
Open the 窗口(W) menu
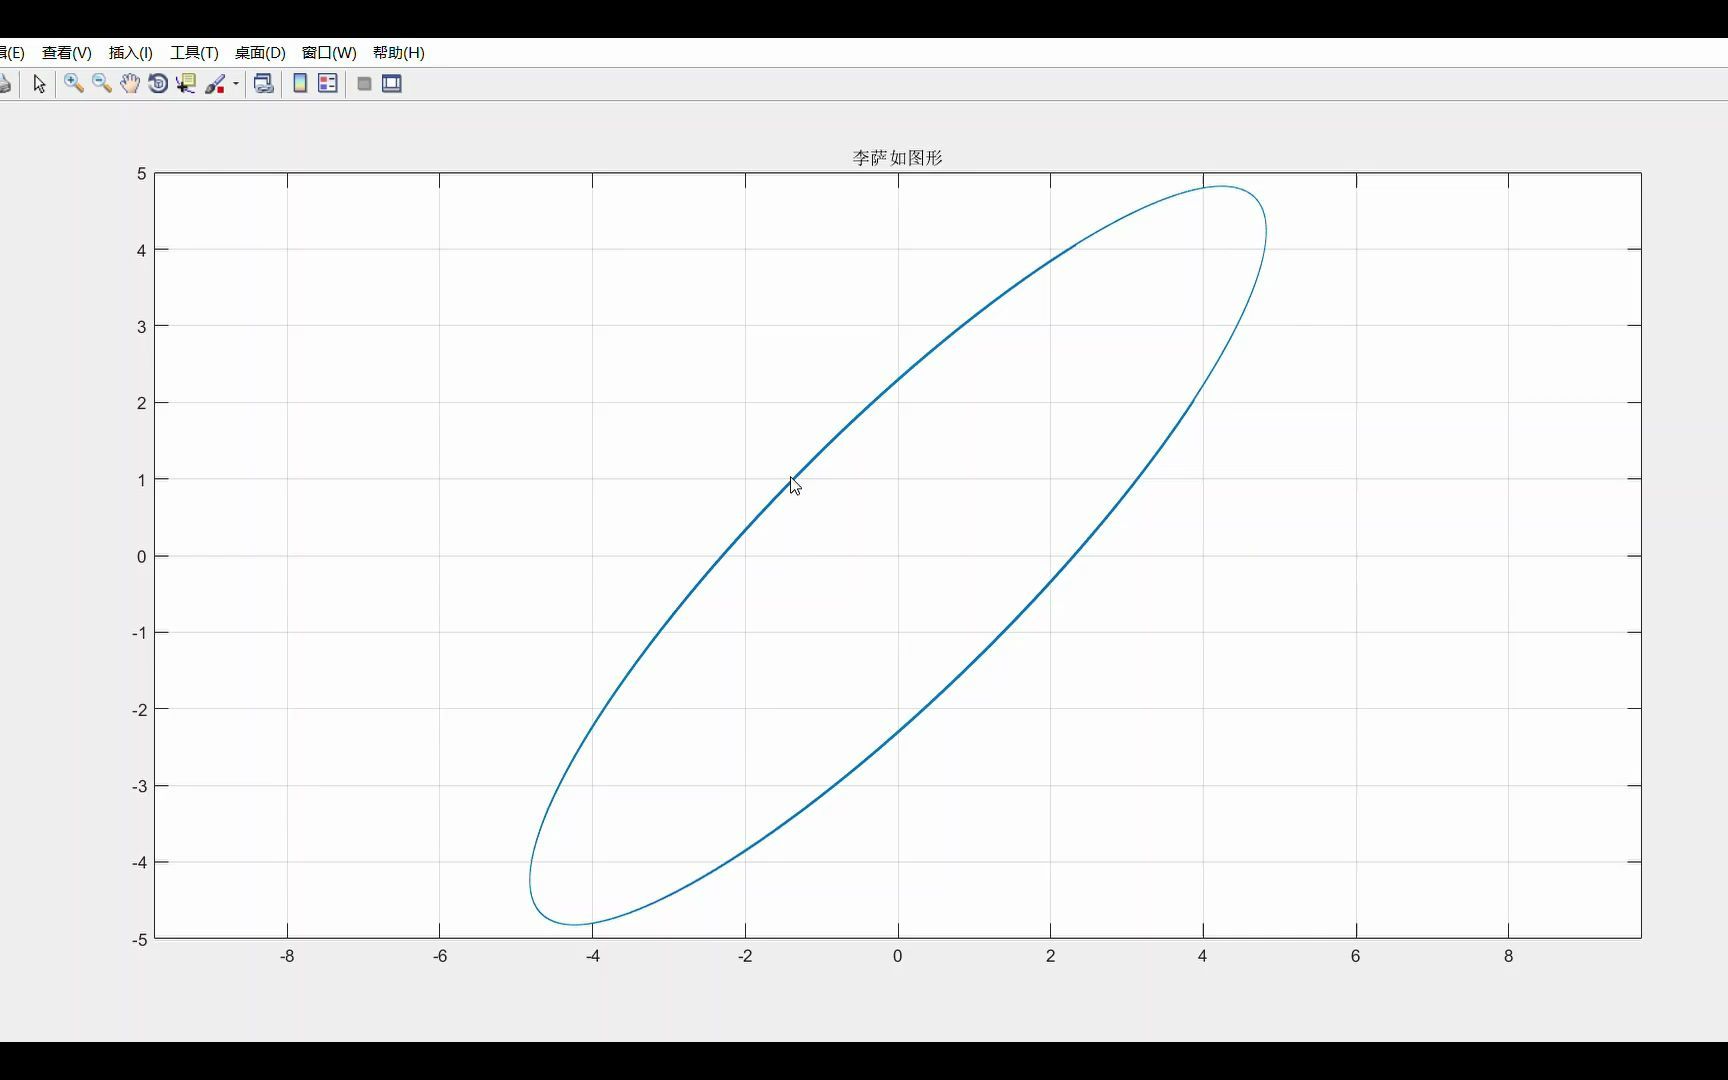pos(329,53)
